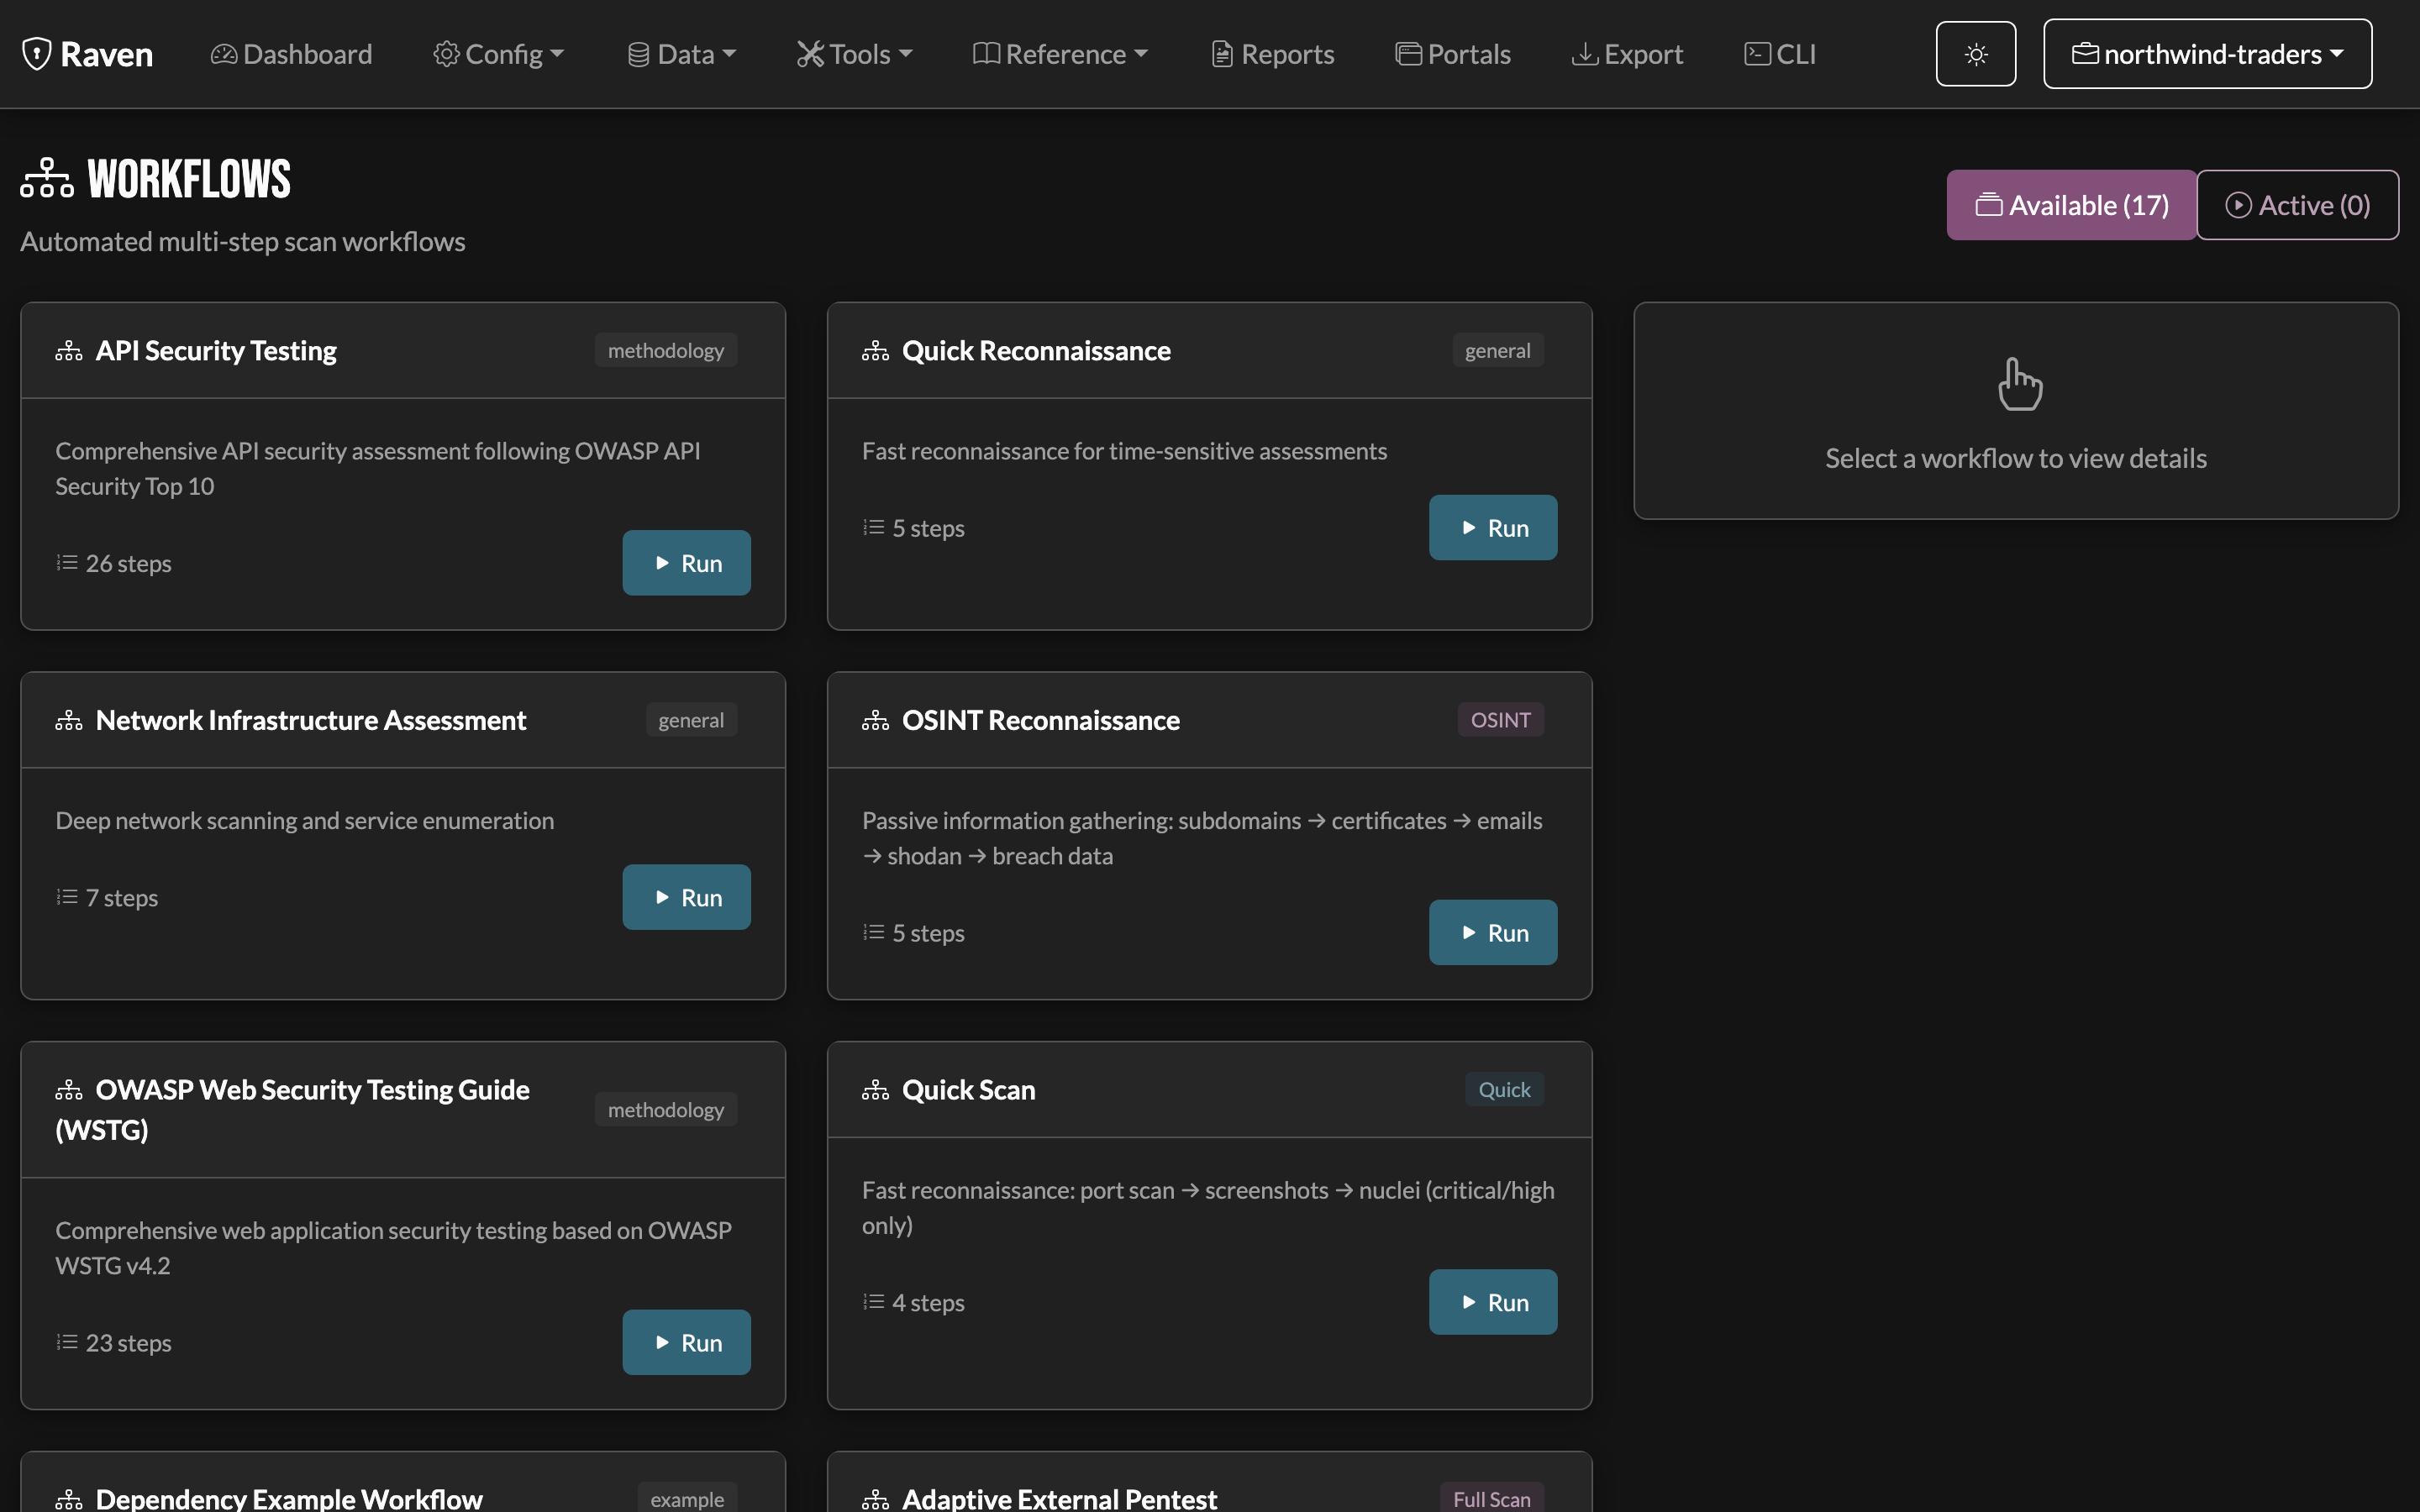The image size is (2420, 1512).
Task: Select the OWASP Web Security Testing Guide title
Action: pyautogui.click(x=292, y=1109)
